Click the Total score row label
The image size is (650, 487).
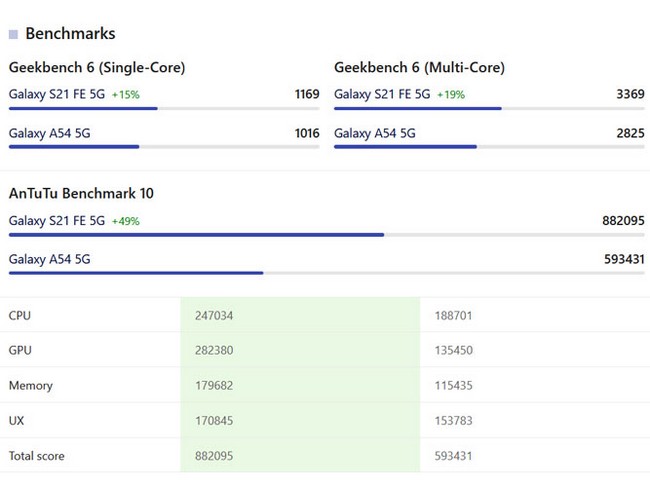(x=36, y=456)
